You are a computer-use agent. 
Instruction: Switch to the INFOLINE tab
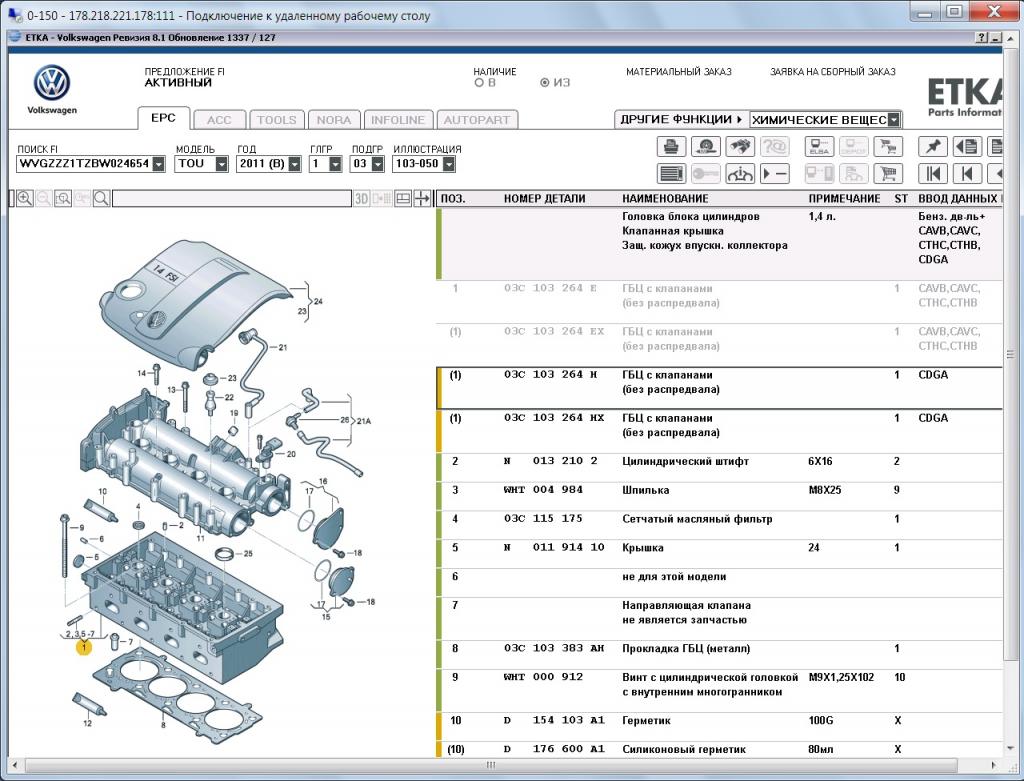coord(398,120)
